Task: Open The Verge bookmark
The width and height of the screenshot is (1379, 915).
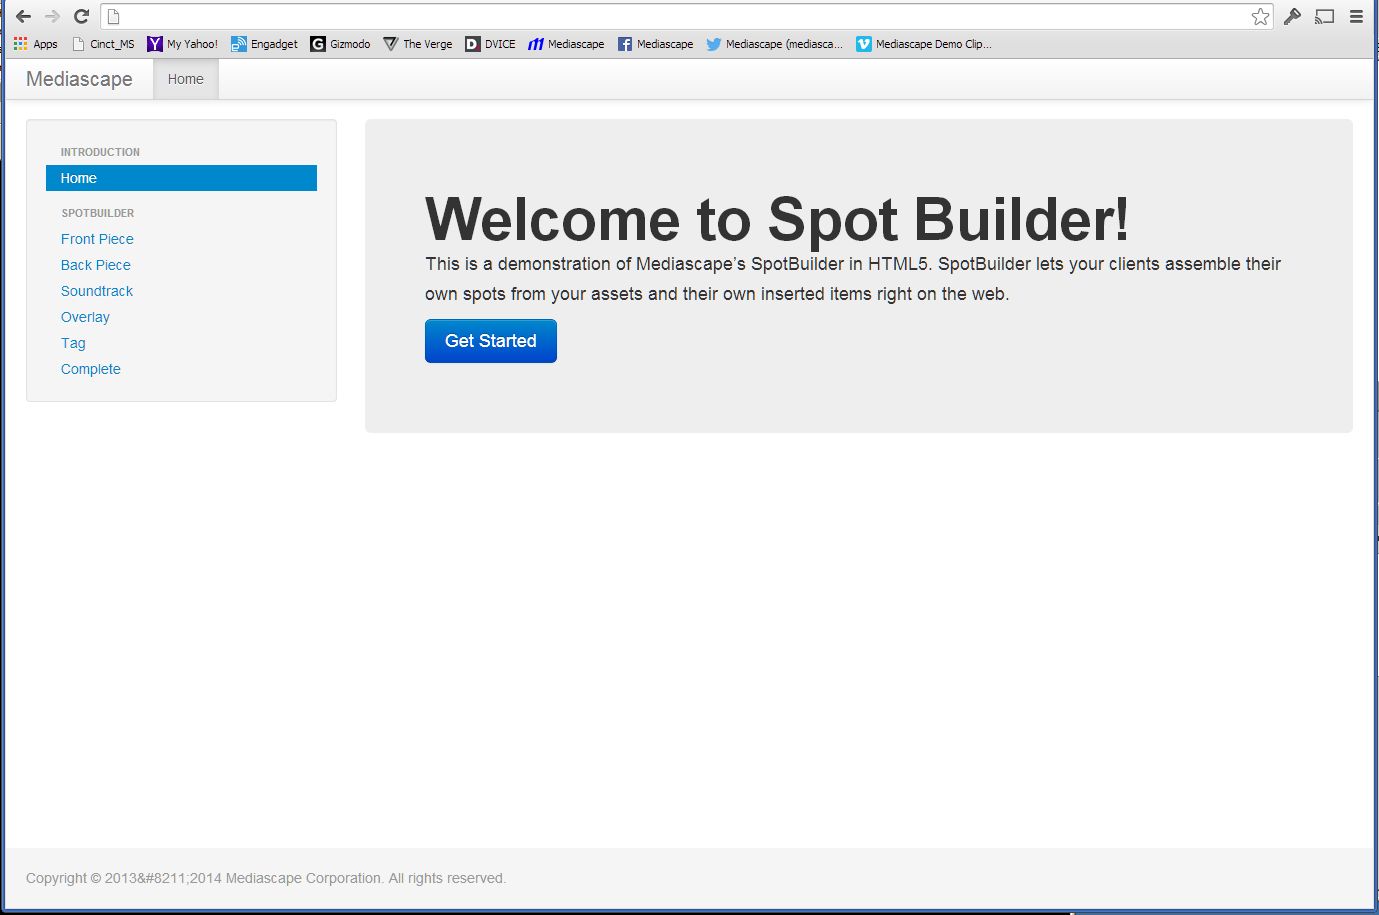Action: [x=418, y=44]
